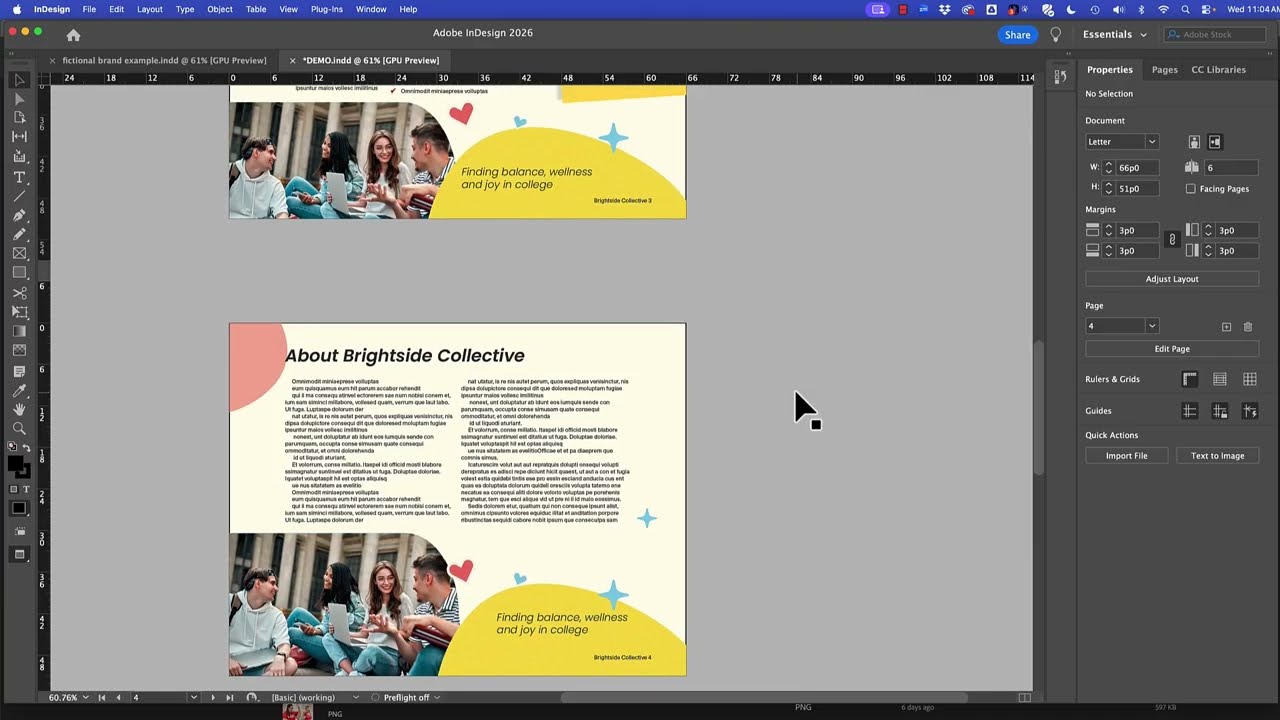Image resolution: width=1280 pixels, height=720 pixels.
Task: Select the Rectangle Frame tool
Action: [19, 253]
